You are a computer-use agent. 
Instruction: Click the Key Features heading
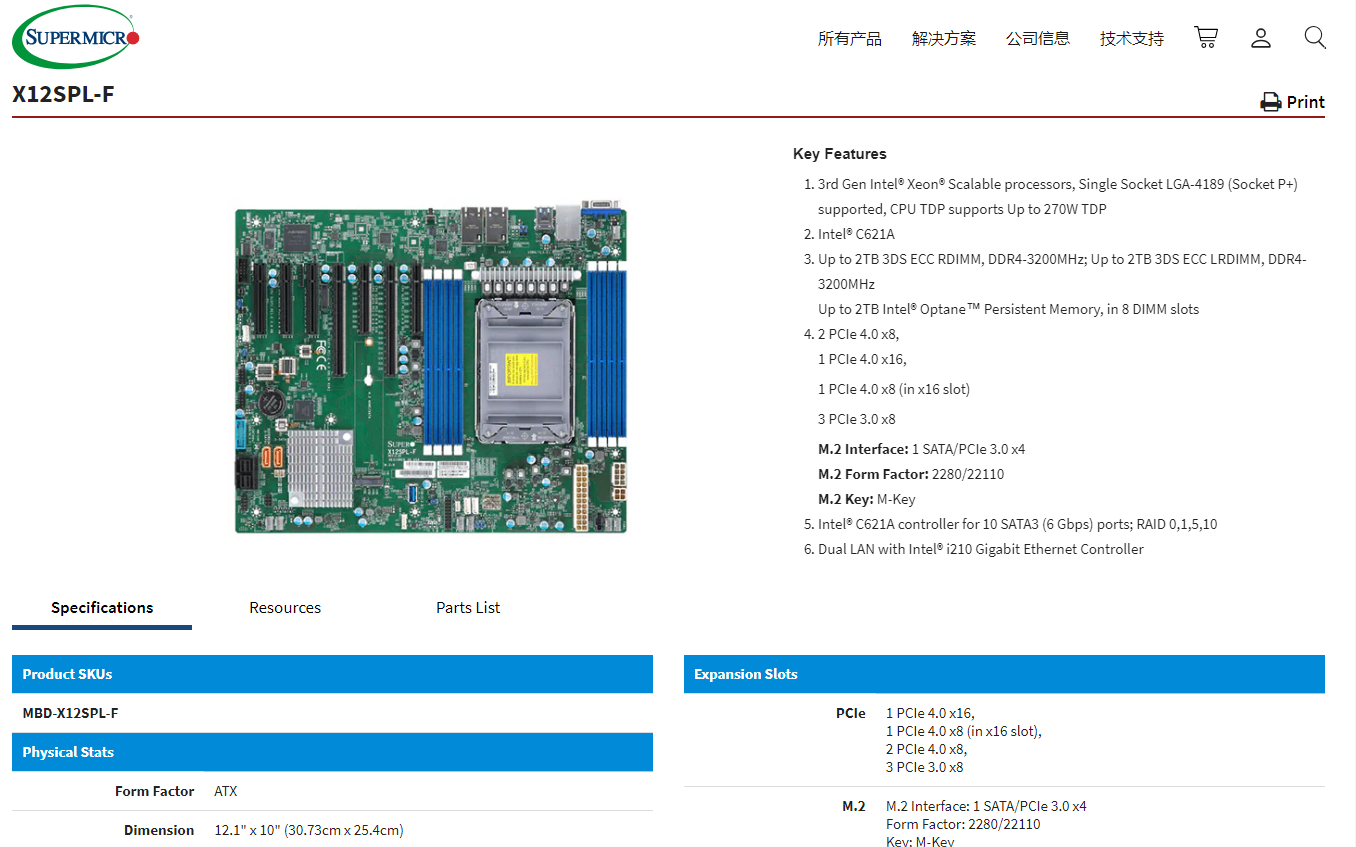tap(839, 154)
